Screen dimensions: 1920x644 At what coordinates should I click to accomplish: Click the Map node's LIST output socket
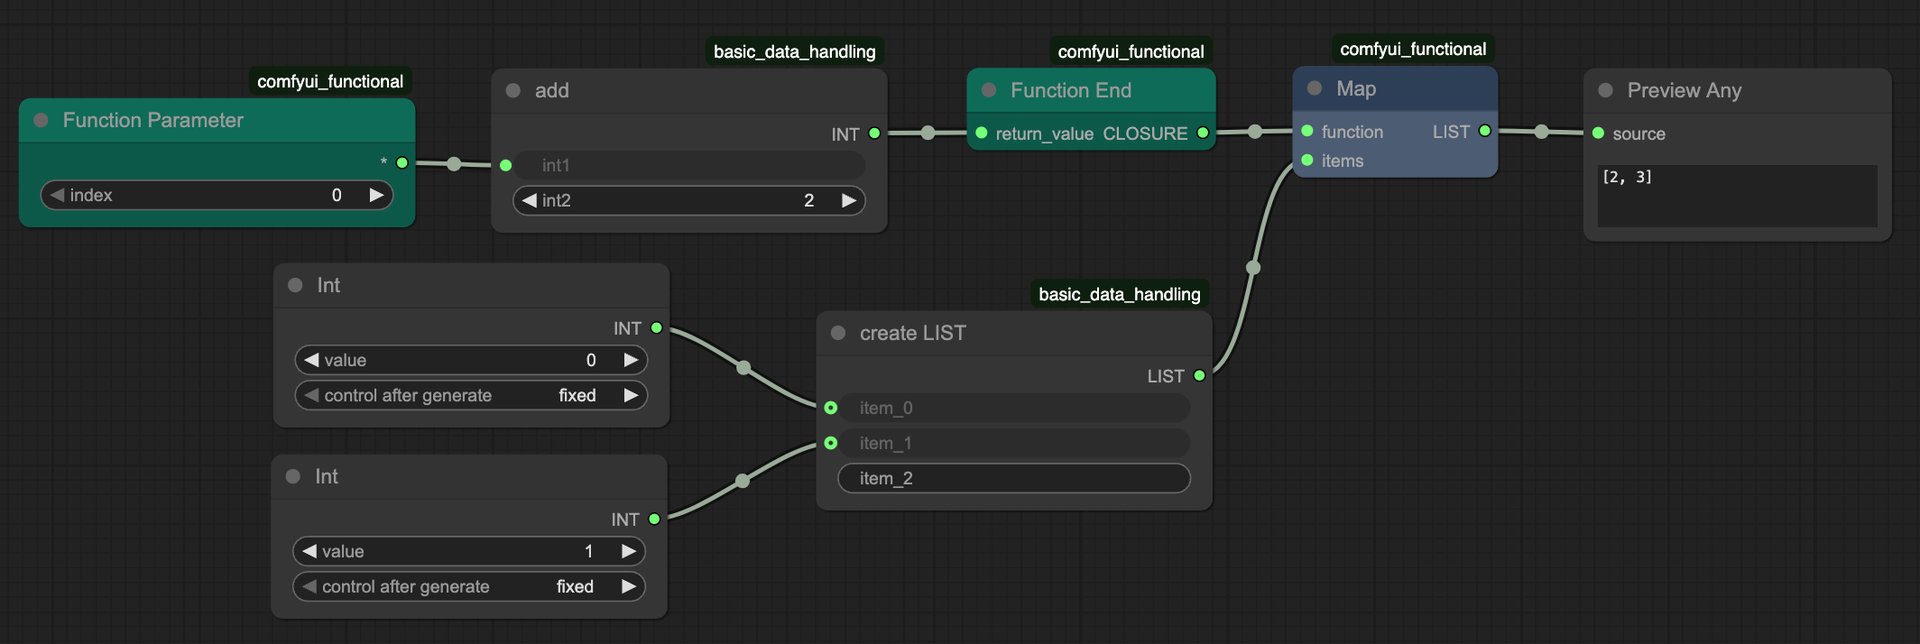(1485, 131)
